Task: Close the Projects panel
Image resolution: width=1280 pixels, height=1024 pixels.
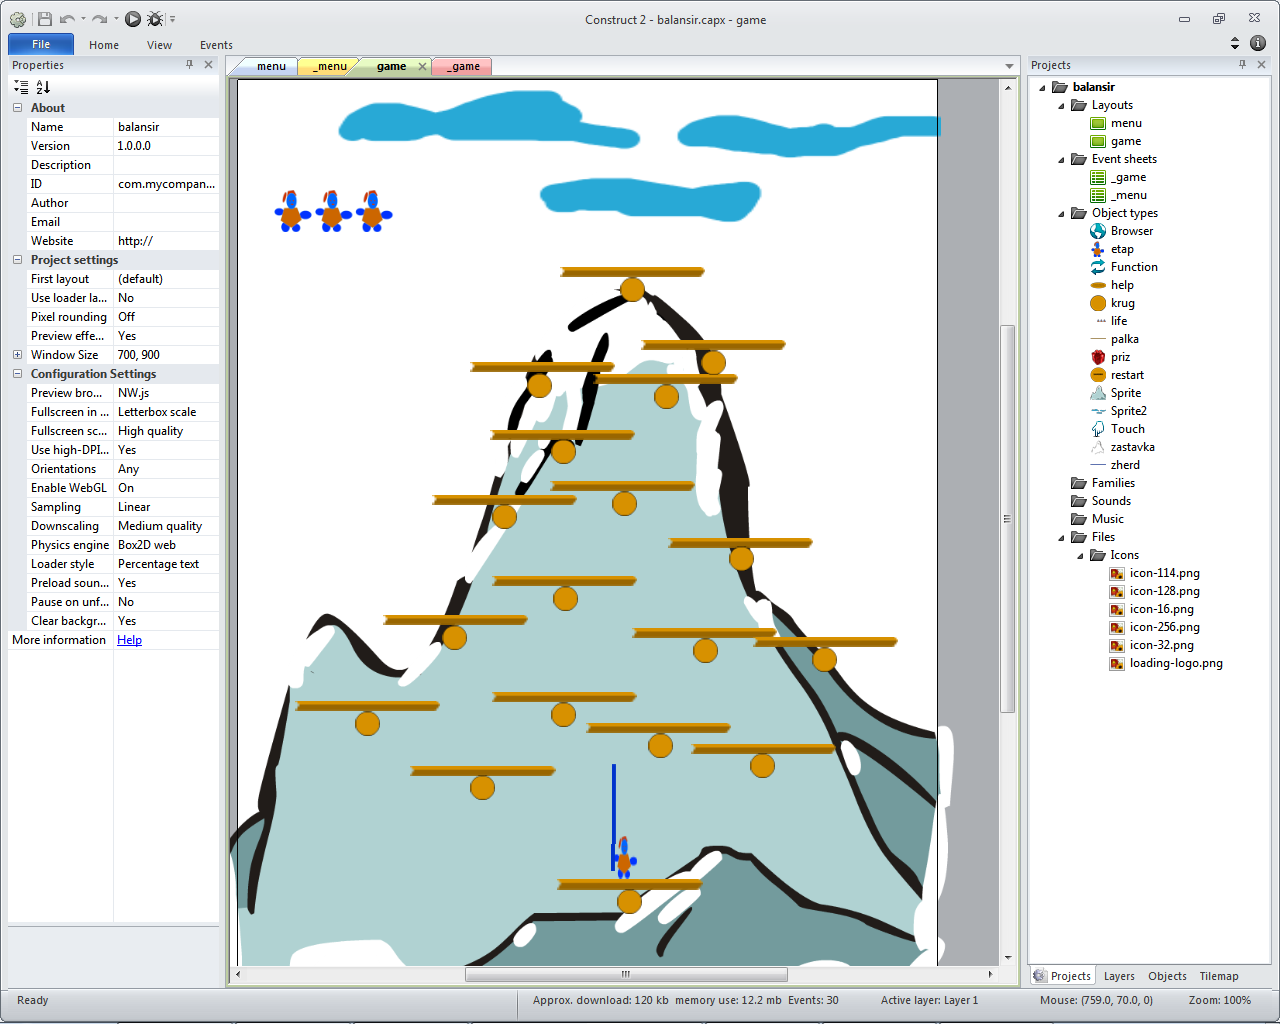Action: 1261,65
